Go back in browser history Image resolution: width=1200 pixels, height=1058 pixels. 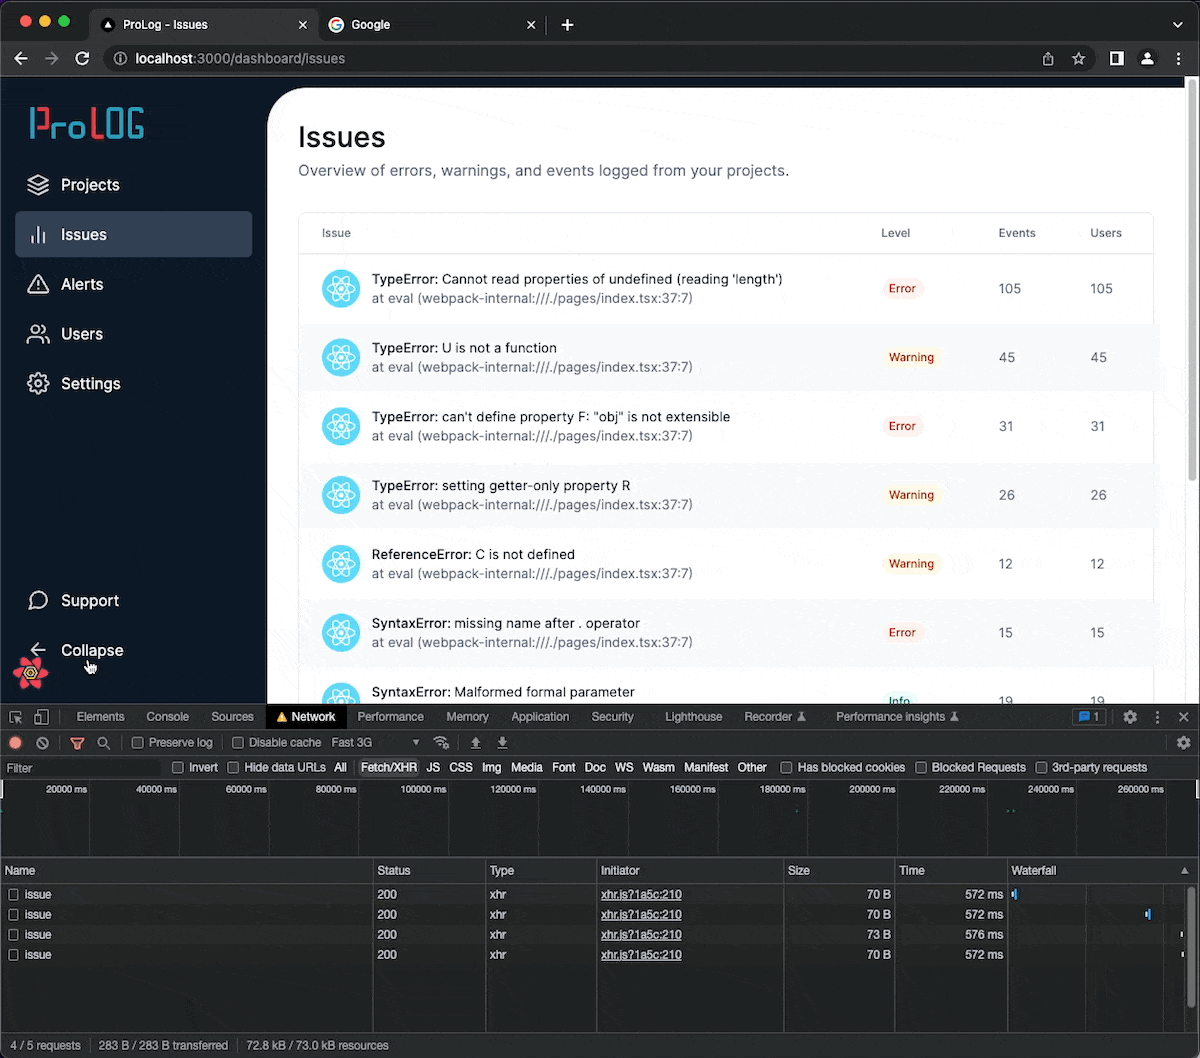pos(21,59)
